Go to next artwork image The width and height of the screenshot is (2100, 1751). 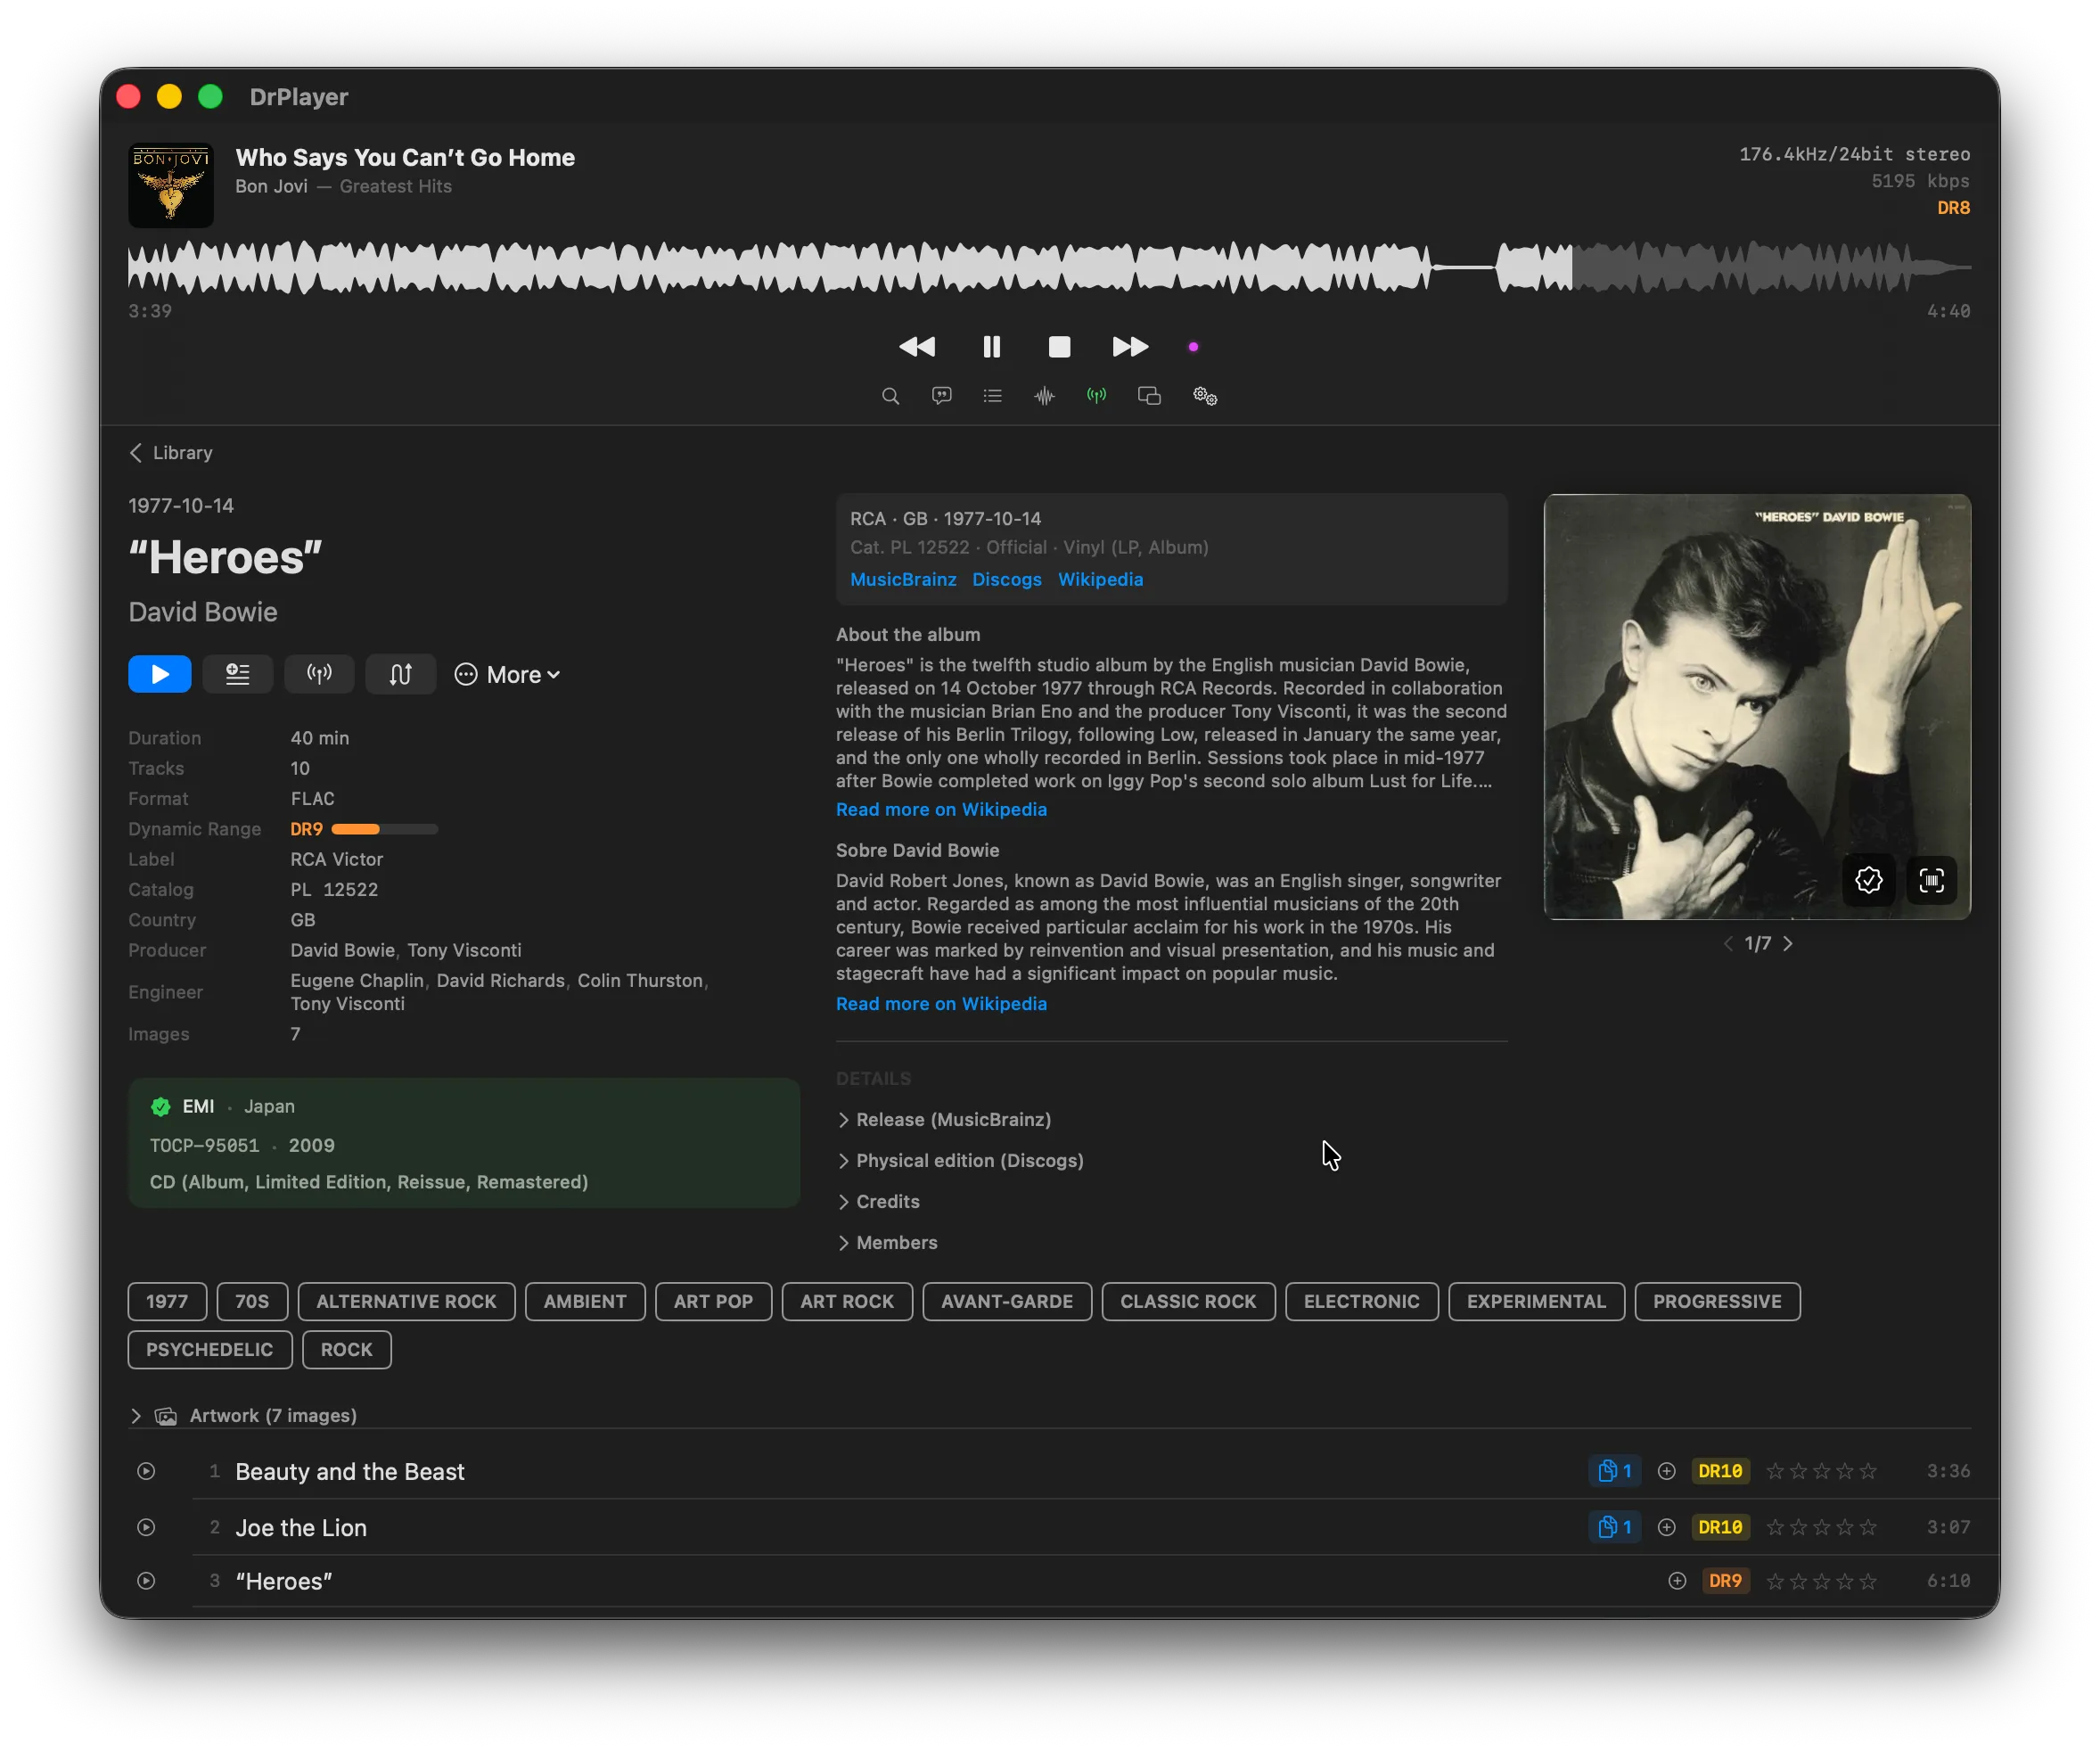[1788, 944]
